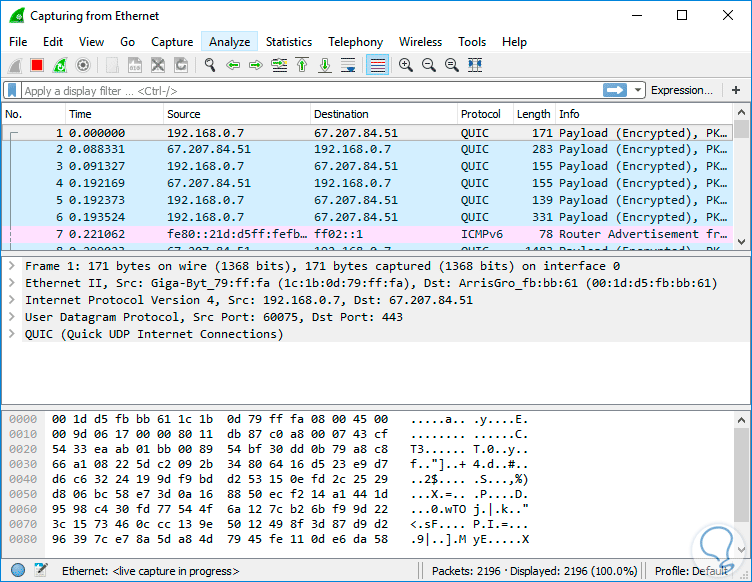Click Packets: 2196 status bar text
The height and width of the screenshot is (582, 752).
(x=466, y=571)
